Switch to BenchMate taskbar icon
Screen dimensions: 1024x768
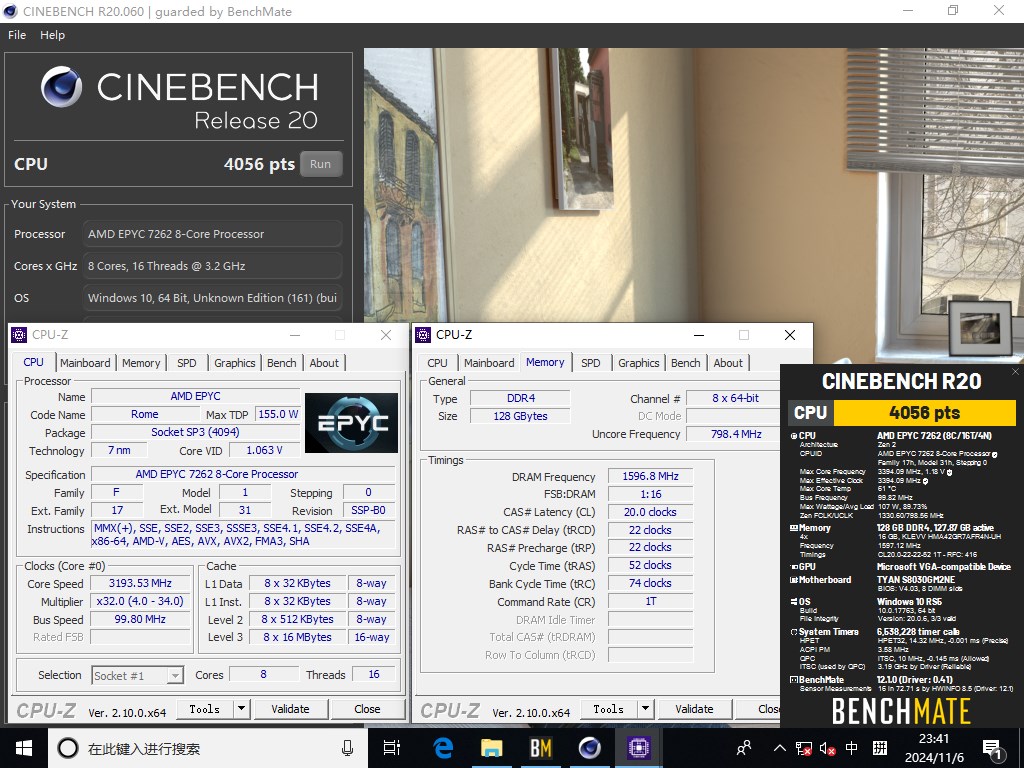[541, 748]
